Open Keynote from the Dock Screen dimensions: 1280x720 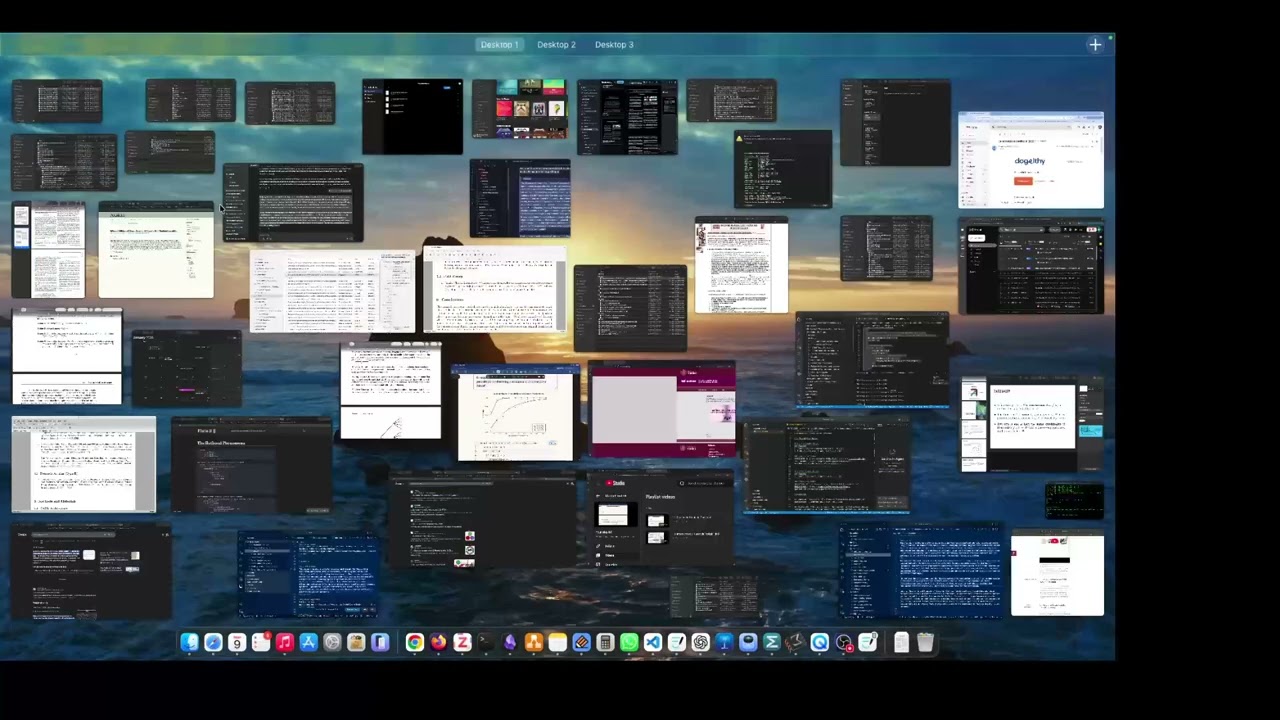click(x=724, y=643)
